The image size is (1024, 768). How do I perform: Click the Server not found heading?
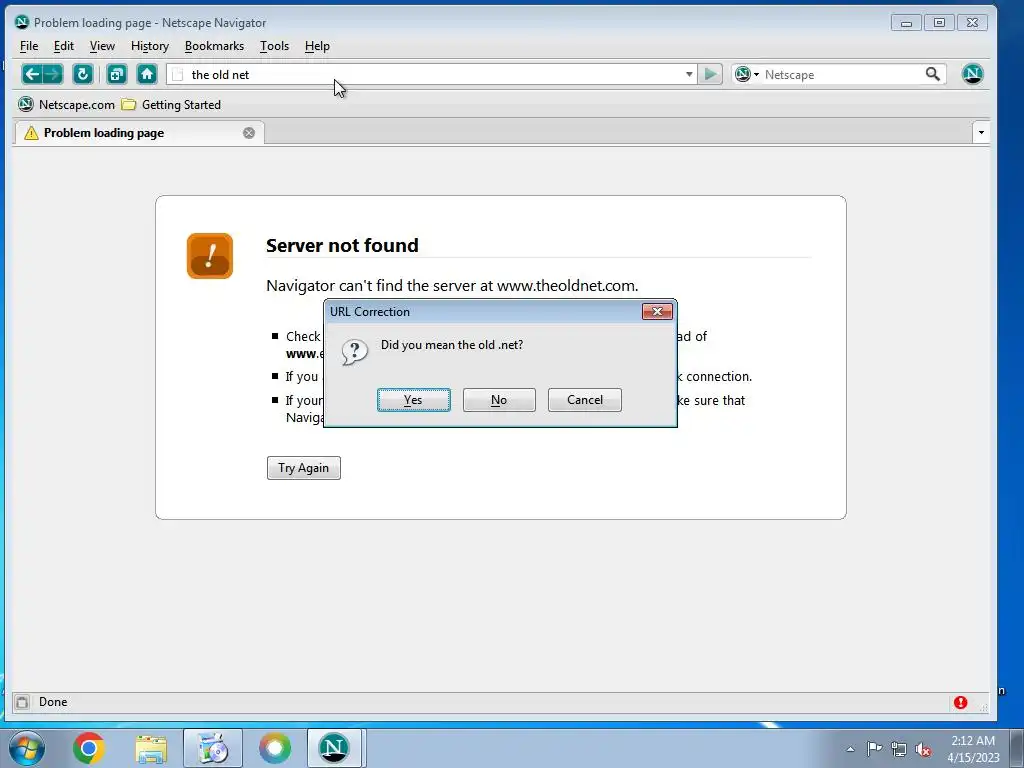(x=342, y=246)
